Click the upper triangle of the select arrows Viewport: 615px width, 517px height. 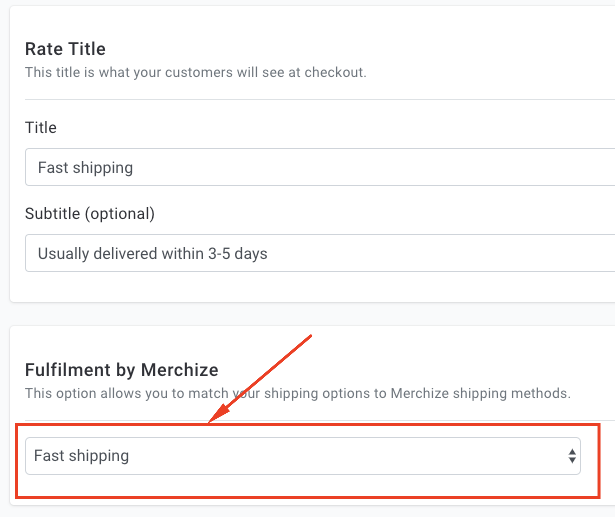pyautogui.click(x=572, y=452)
